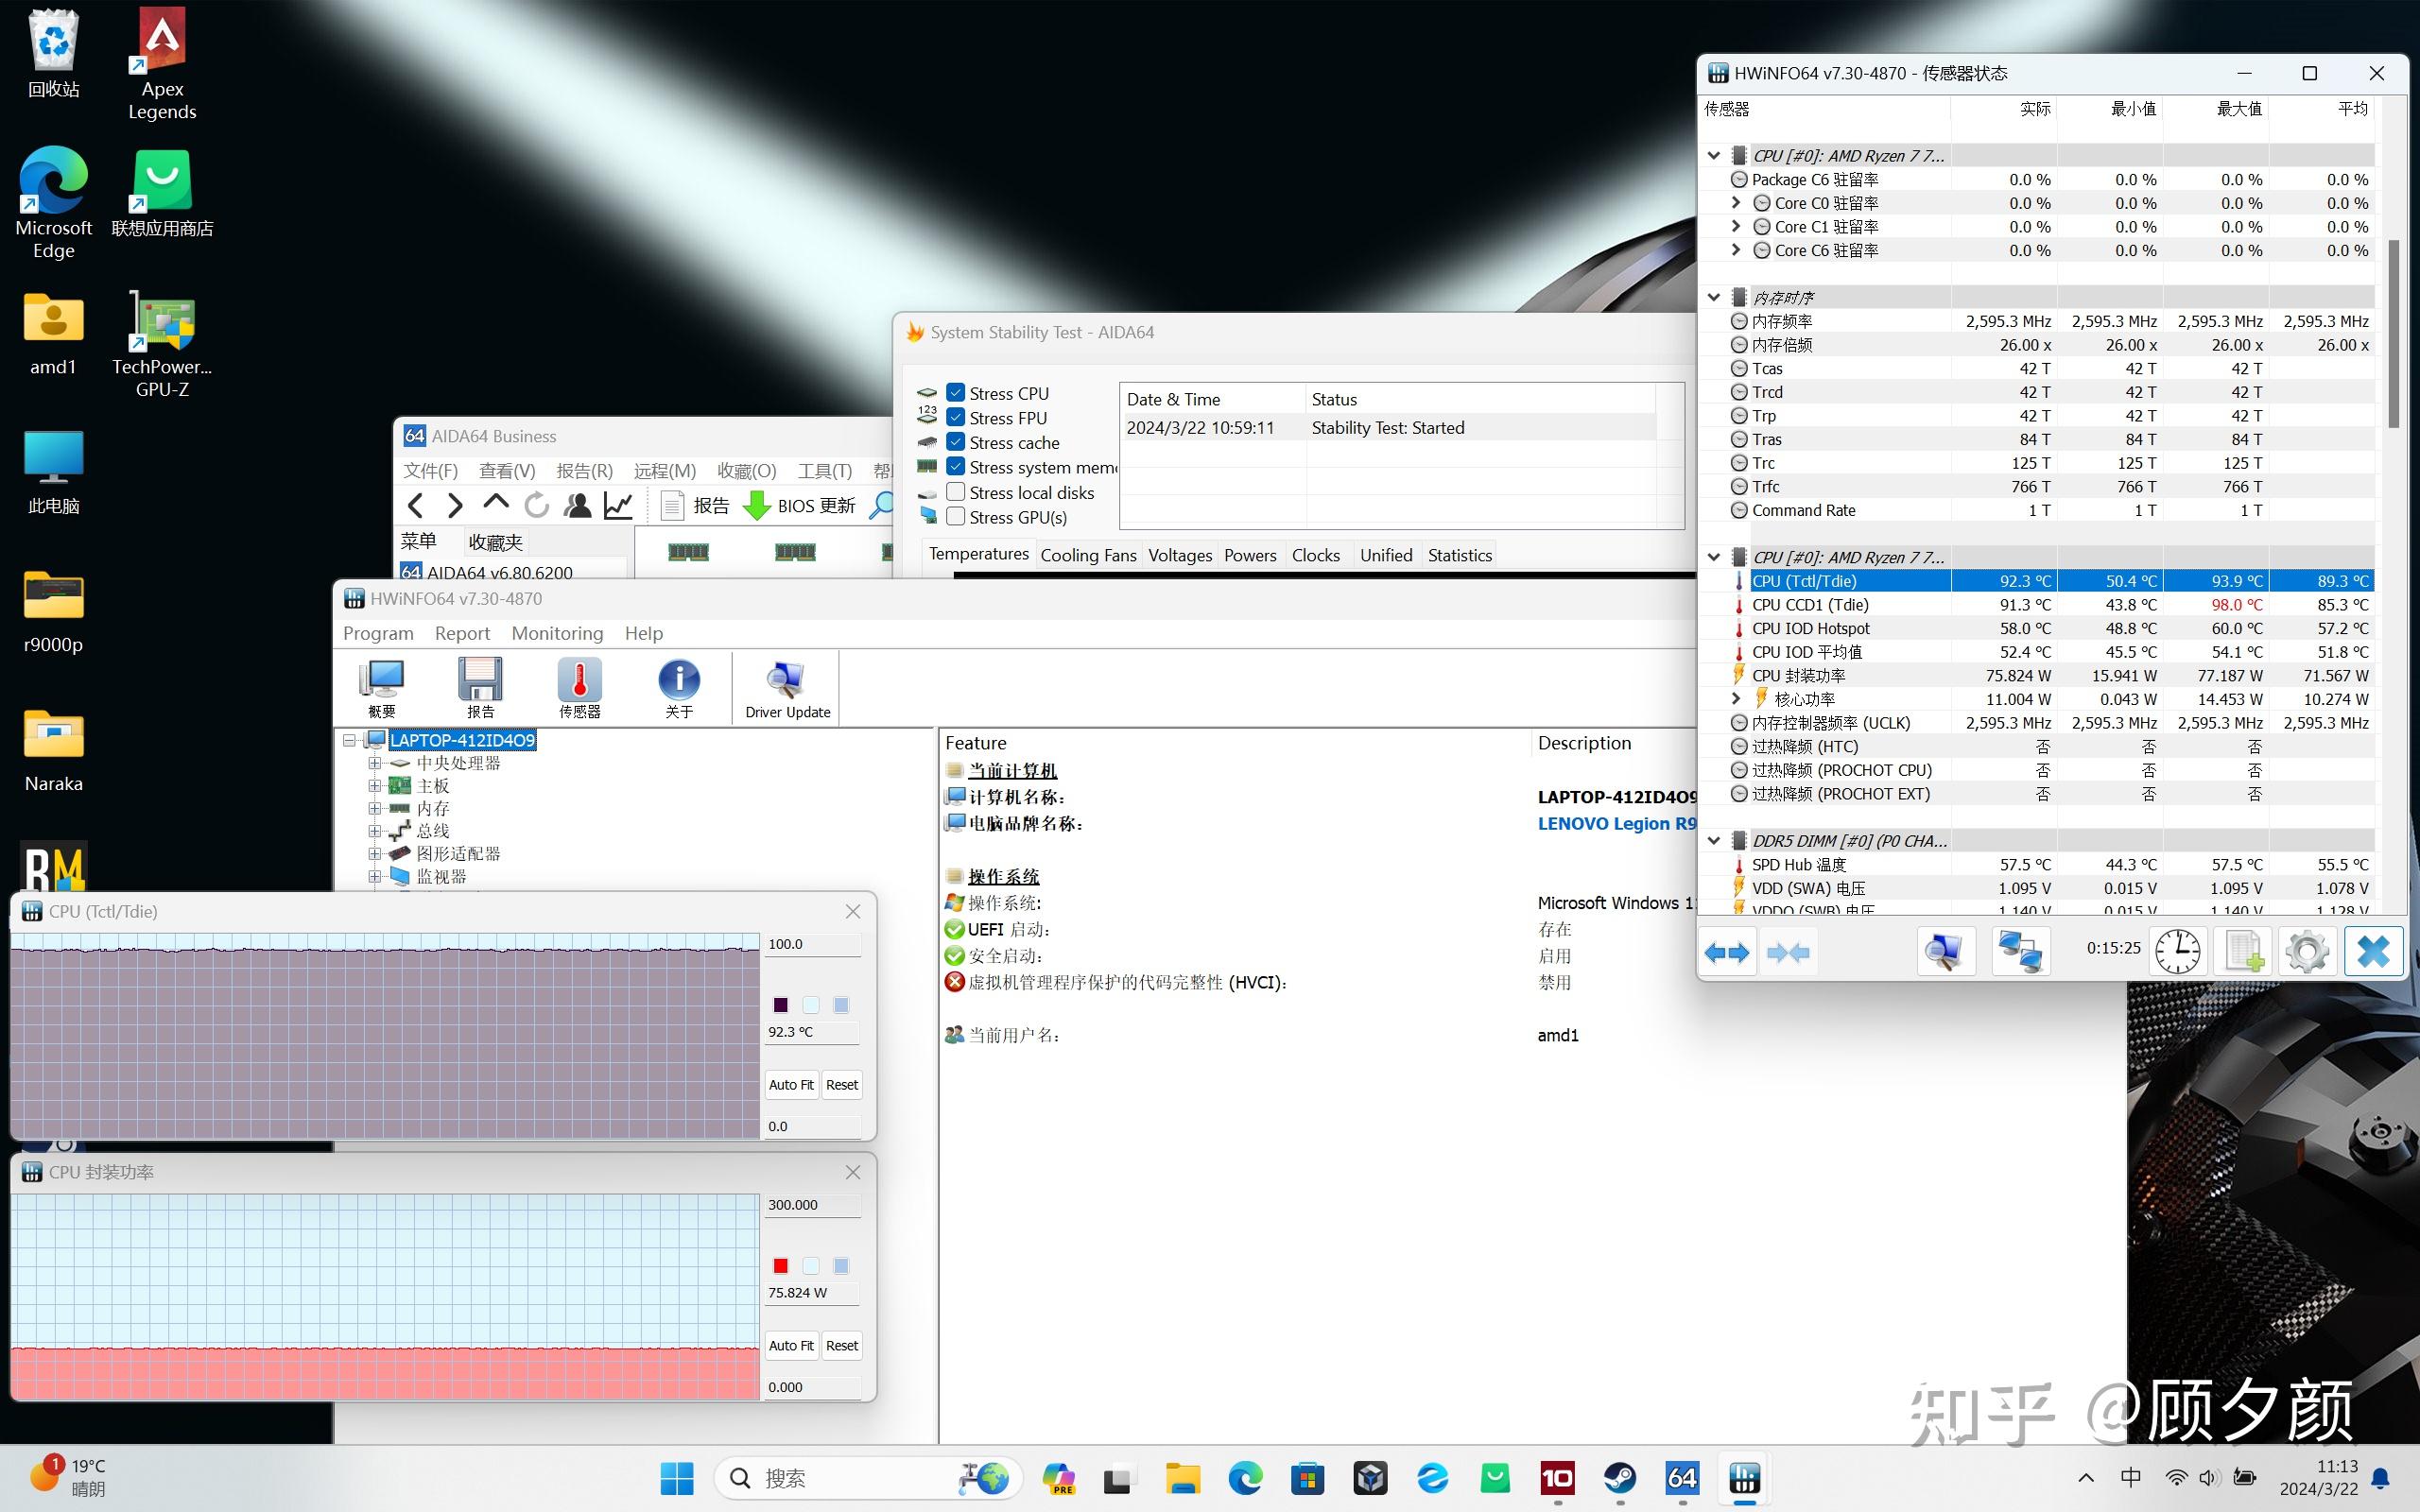Open the Monitoring menu in HWiNFO64
Viewport: 2420px width, 1512px height.
556,633
